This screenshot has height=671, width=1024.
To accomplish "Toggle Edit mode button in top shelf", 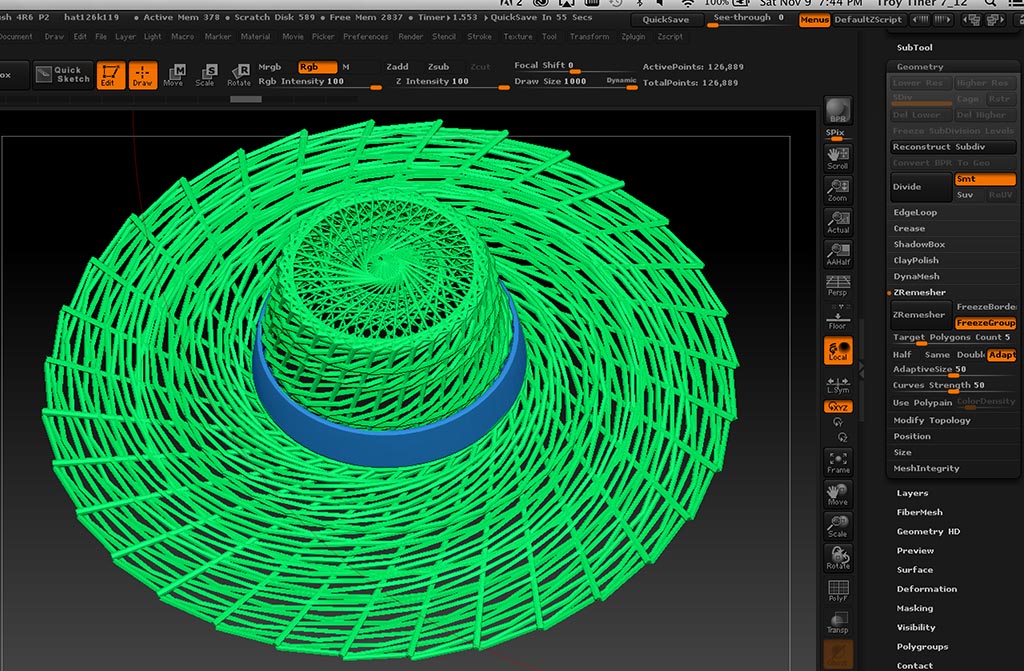I will point(110,75).
